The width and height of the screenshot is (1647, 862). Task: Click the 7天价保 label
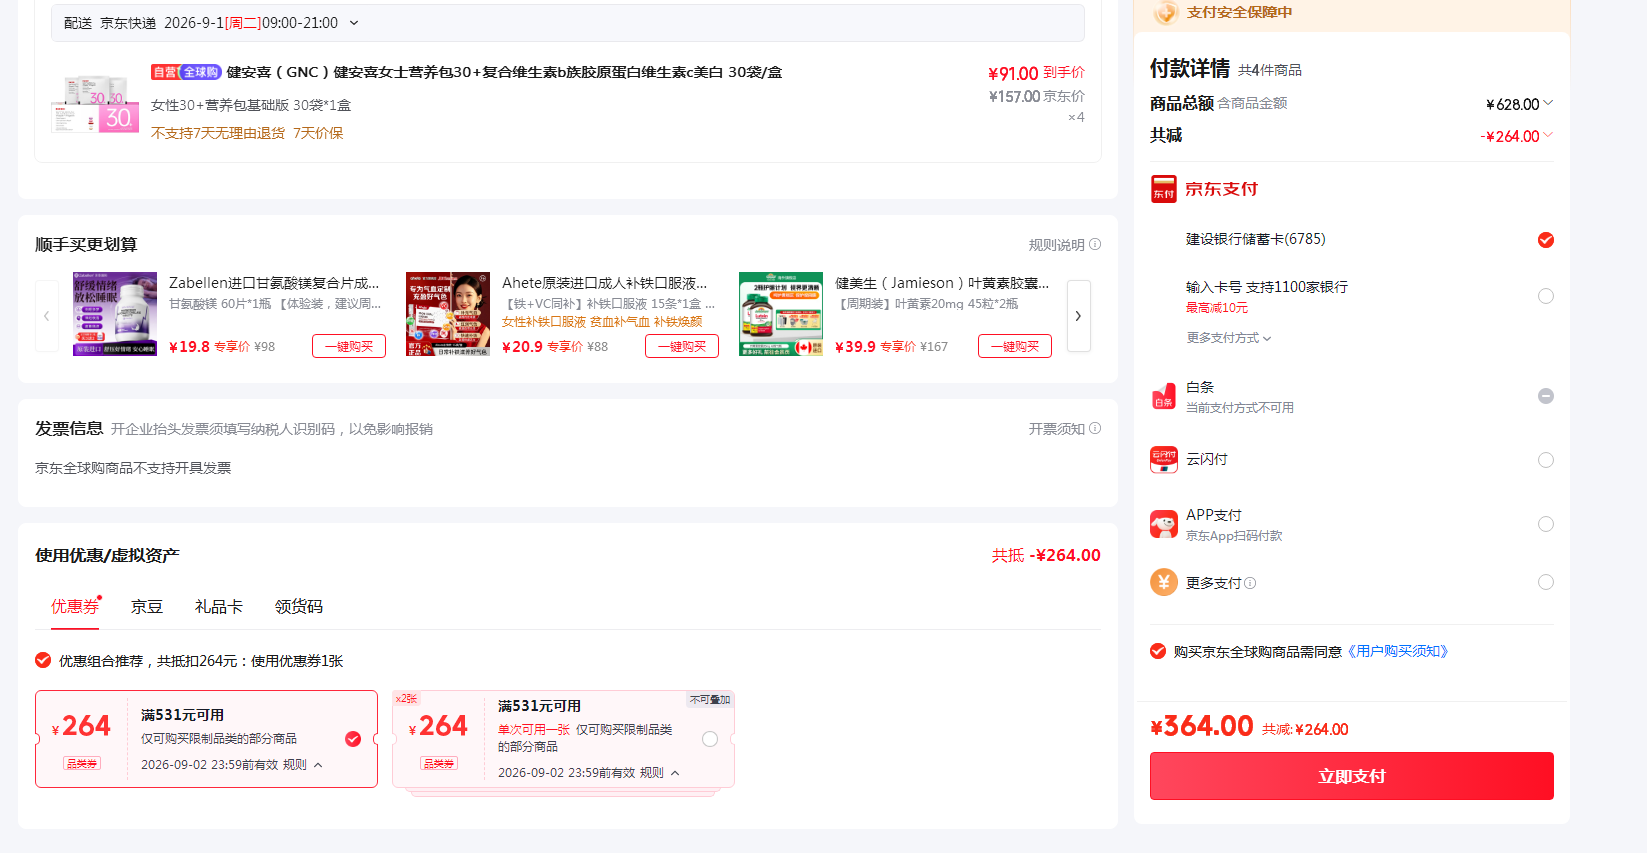pos(318,133)
